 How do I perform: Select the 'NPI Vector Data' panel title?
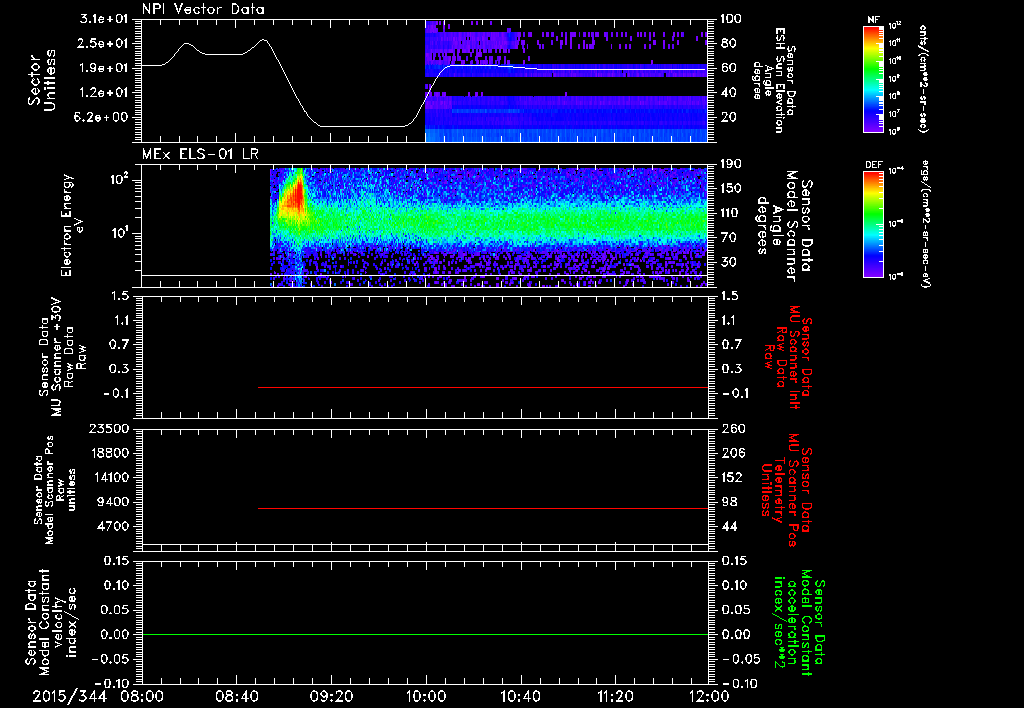pos(203,9)
